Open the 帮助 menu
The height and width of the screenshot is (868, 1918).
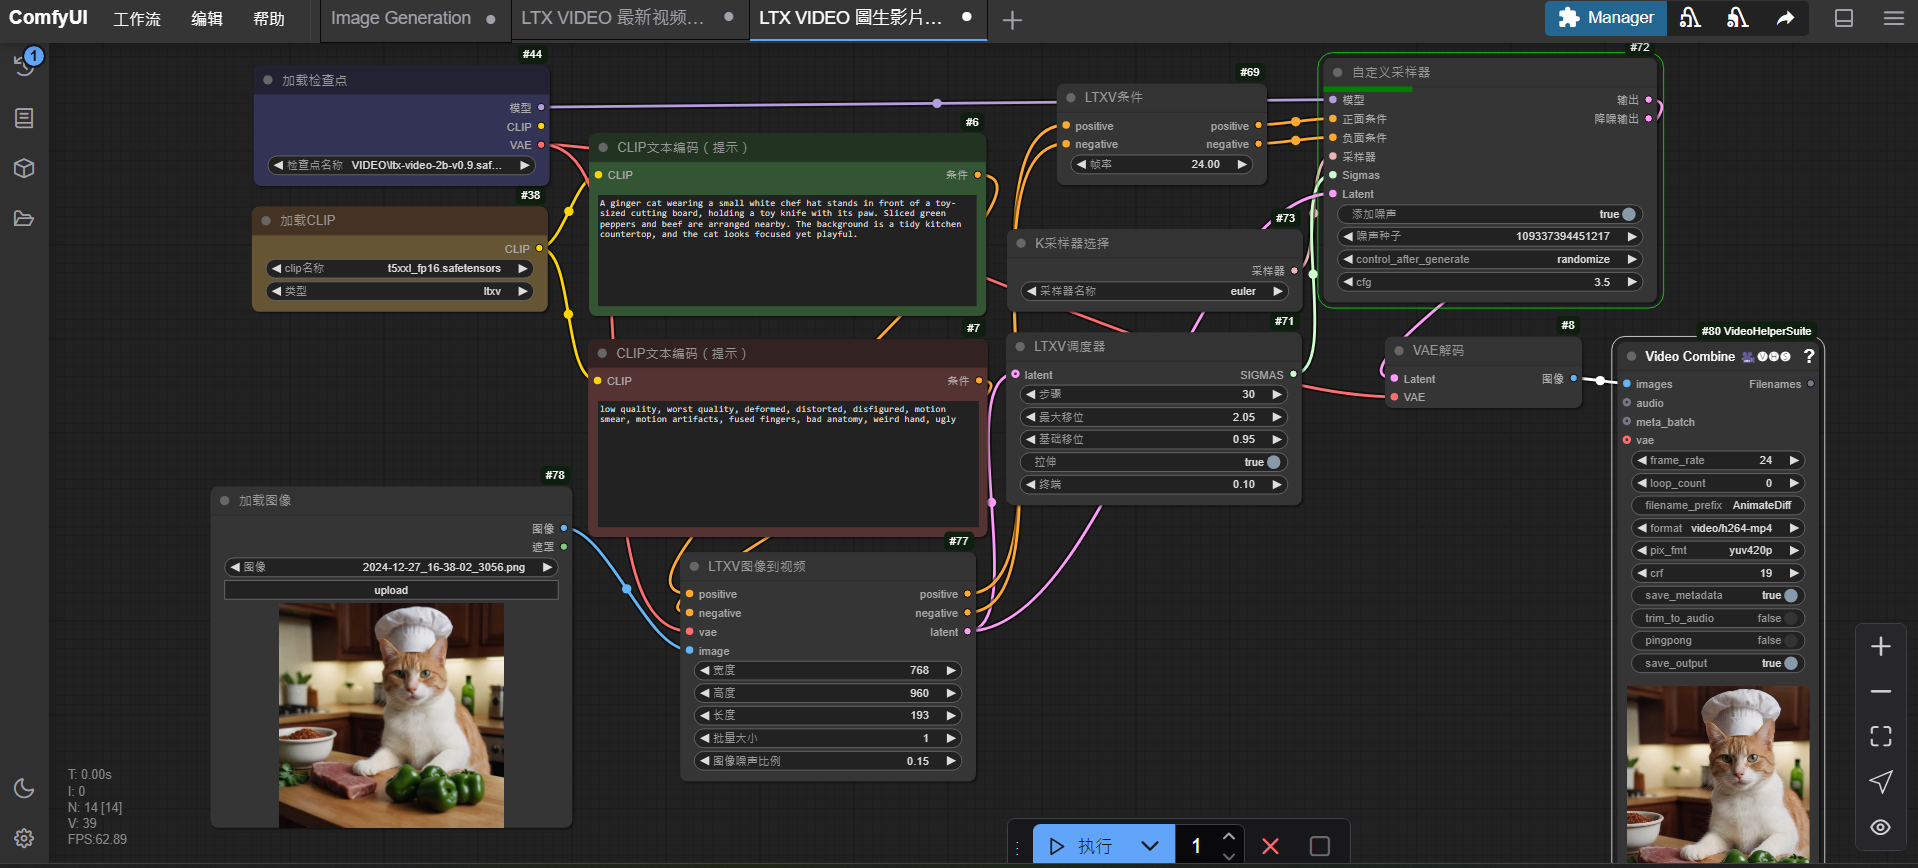(x=269, y=19)
